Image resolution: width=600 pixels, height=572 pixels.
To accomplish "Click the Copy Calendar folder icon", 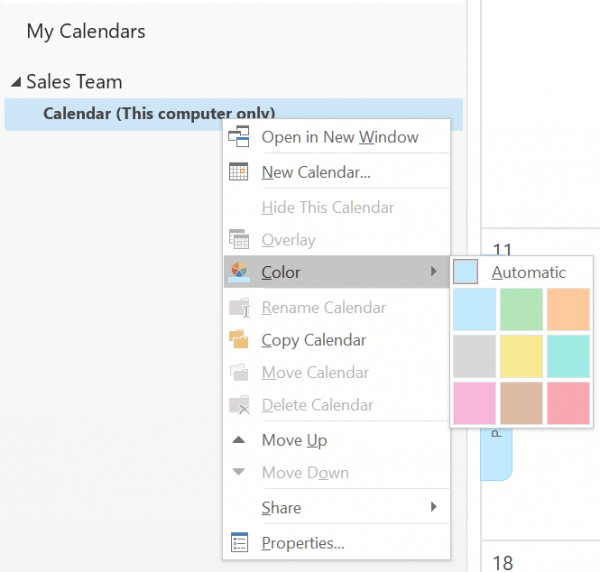I will [239, 339].
